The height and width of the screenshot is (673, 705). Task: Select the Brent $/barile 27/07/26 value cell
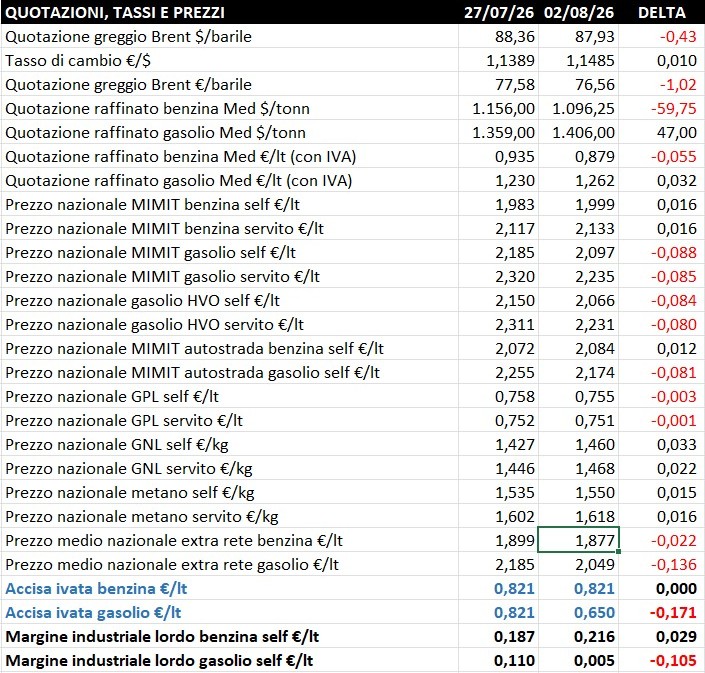coord(498,36)
